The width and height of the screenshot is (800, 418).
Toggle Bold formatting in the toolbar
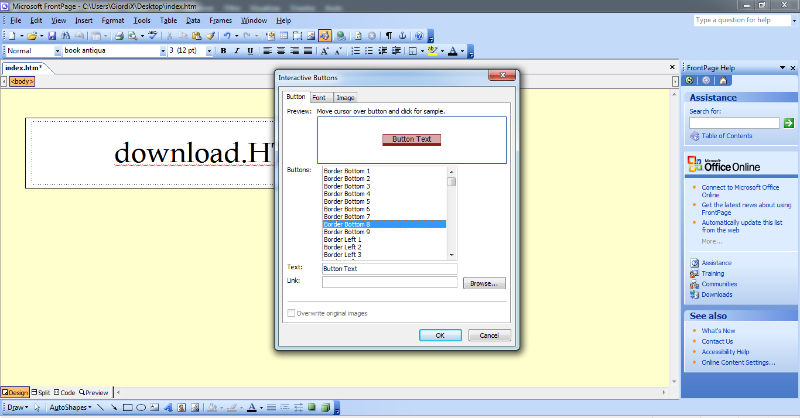coord(224,50)
